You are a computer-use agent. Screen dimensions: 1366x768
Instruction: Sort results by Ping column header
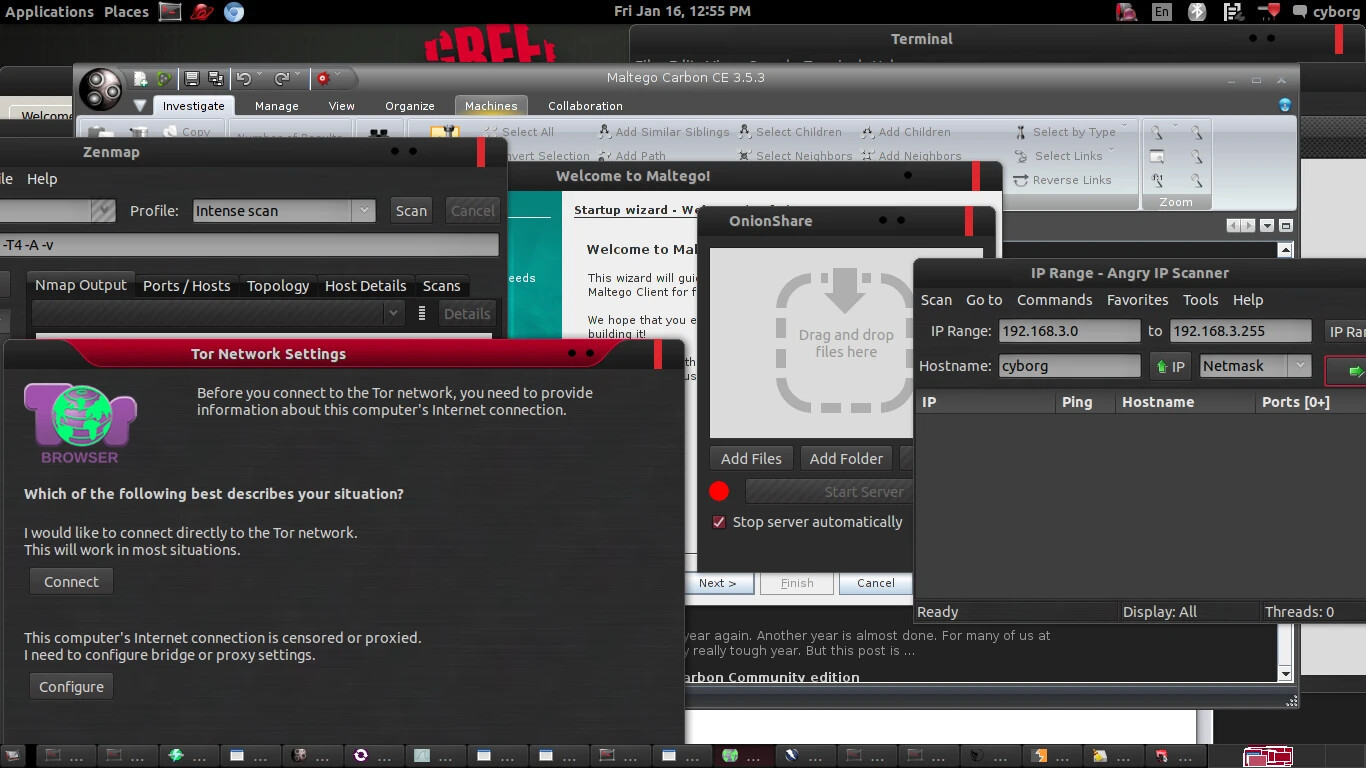click(x=1085, y=402)
